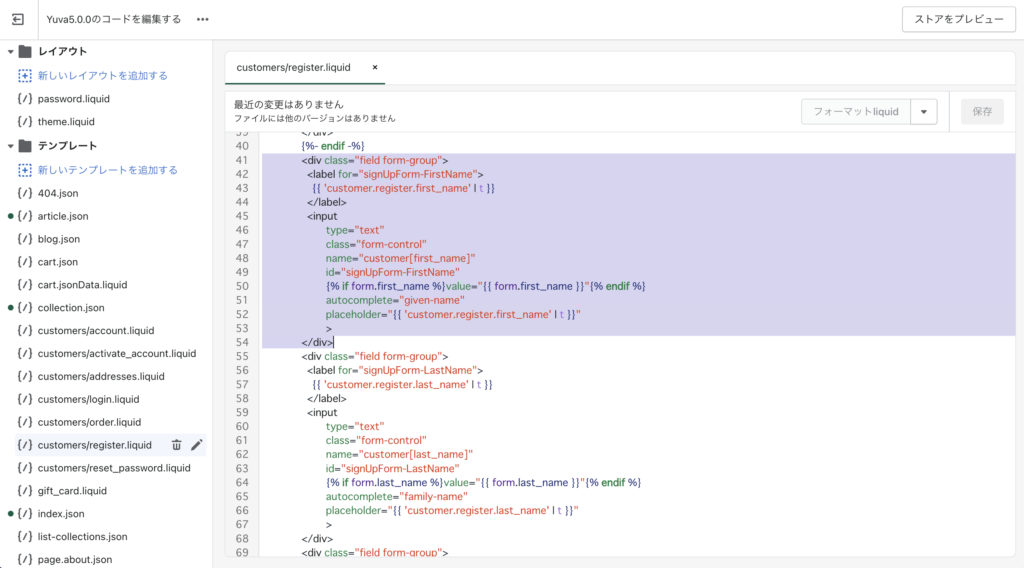Collapse the レイアウト folder
The image size is (1024, 568).
[x=10, y=52]
